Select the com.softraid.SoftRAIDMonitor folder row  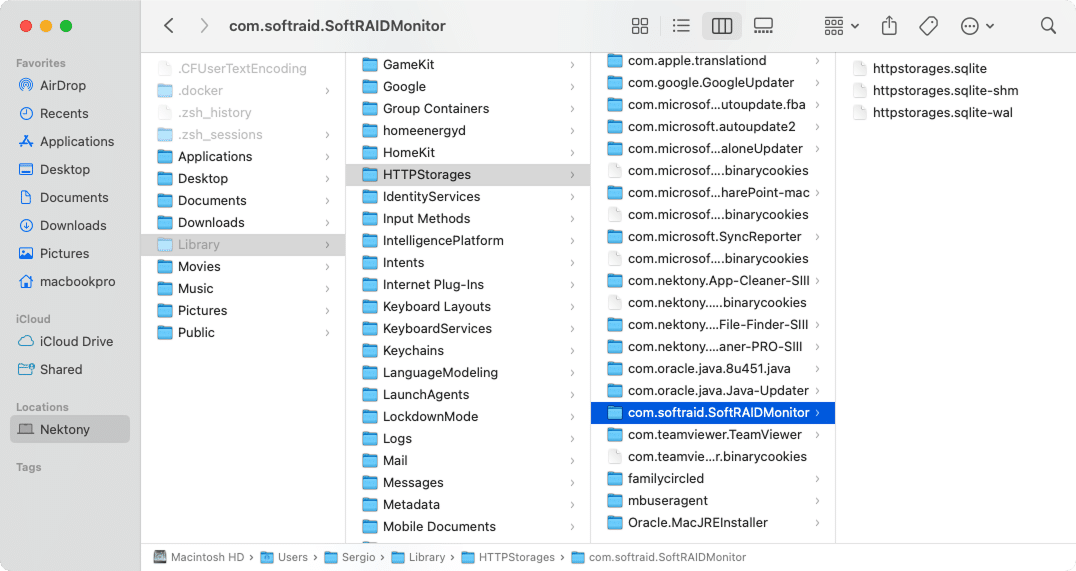(x=713, y=413)
